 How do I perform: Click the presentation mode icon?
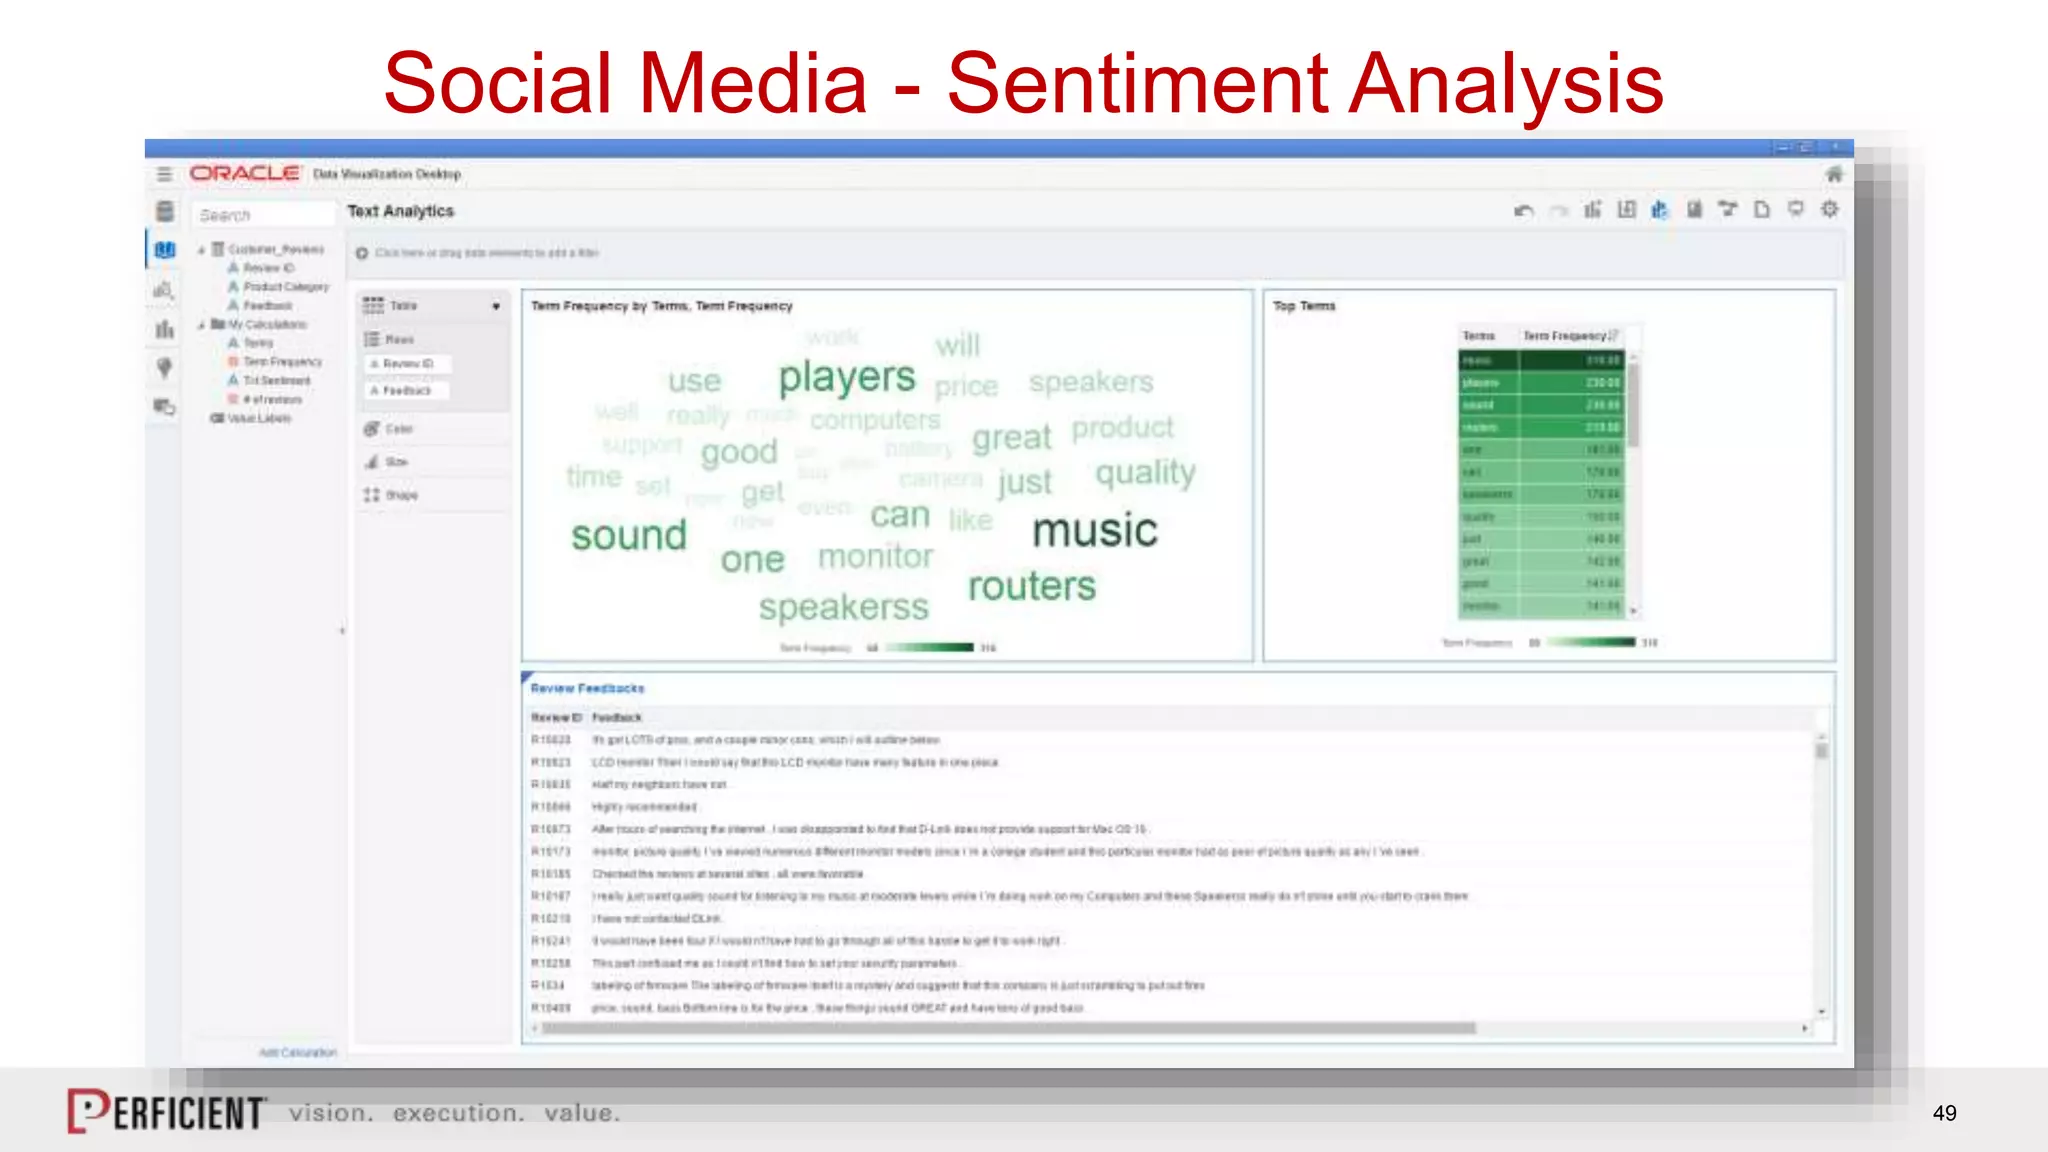pyautogui.click(x=1796, y=209)
